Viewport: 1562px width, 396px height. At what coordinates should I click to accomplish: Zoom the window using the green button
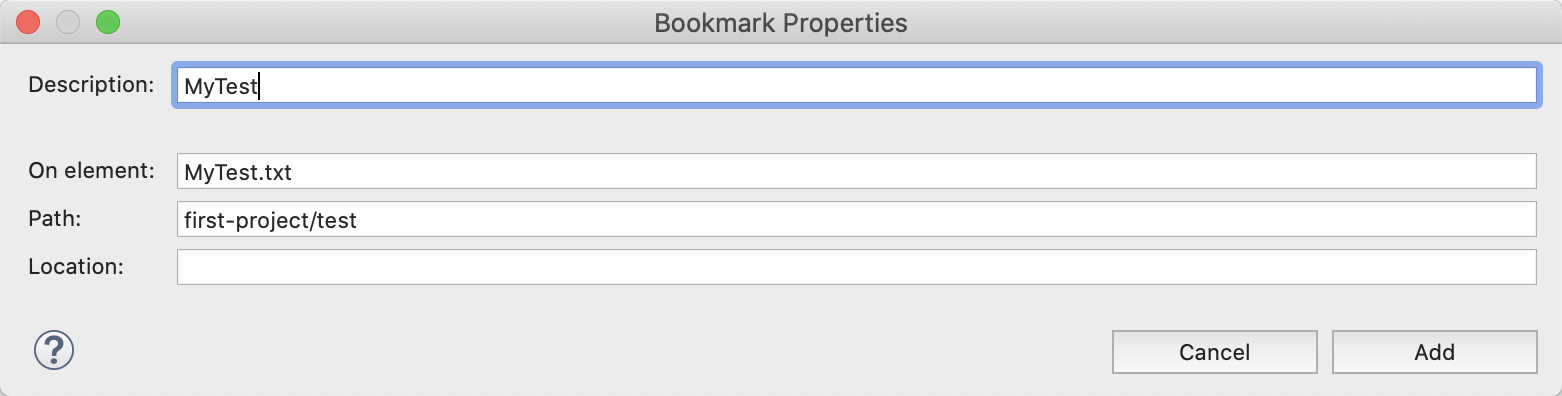107,22
